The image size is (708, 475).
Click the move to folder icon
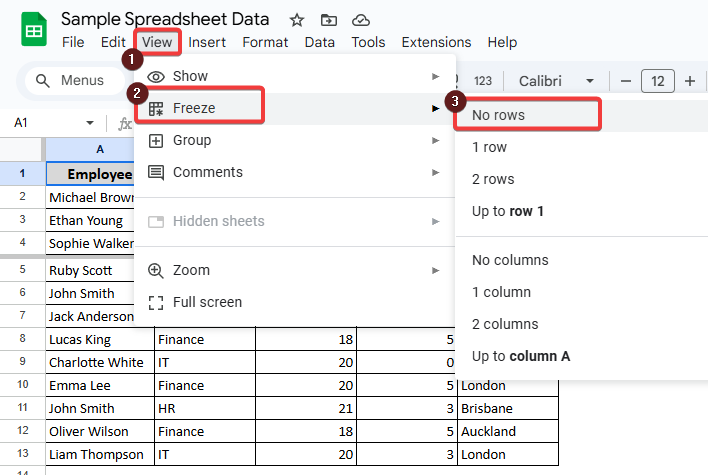pyautogui.click(x=329, y=20)
